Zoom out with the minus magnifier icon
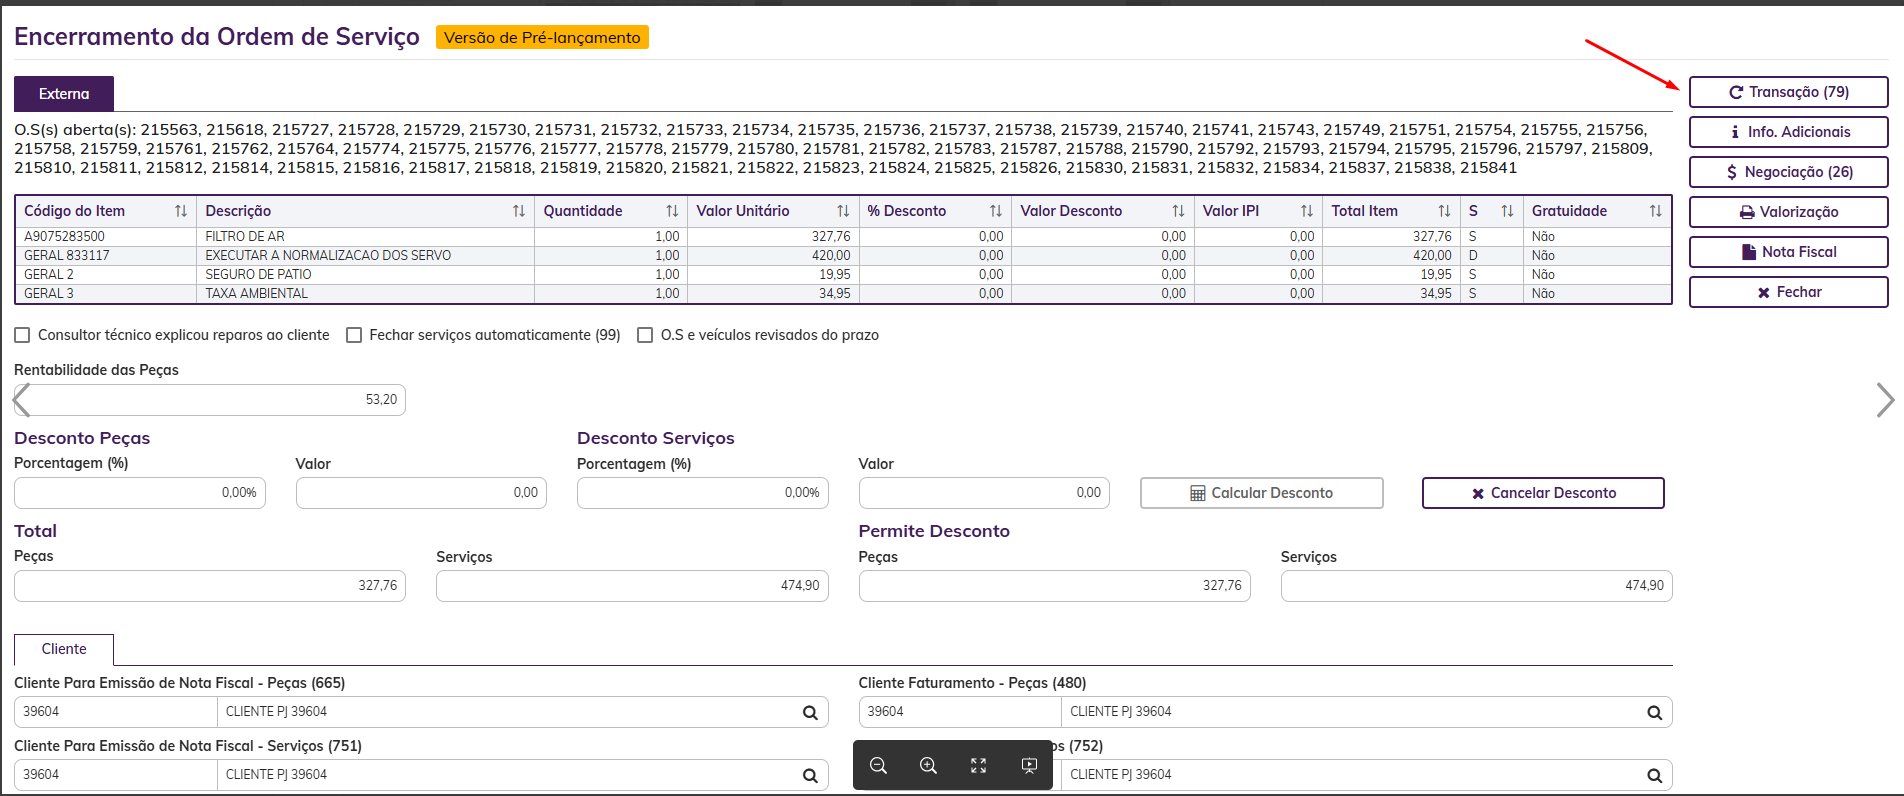The width and height of the screenshot is (1904, 796). pos(879,765)
